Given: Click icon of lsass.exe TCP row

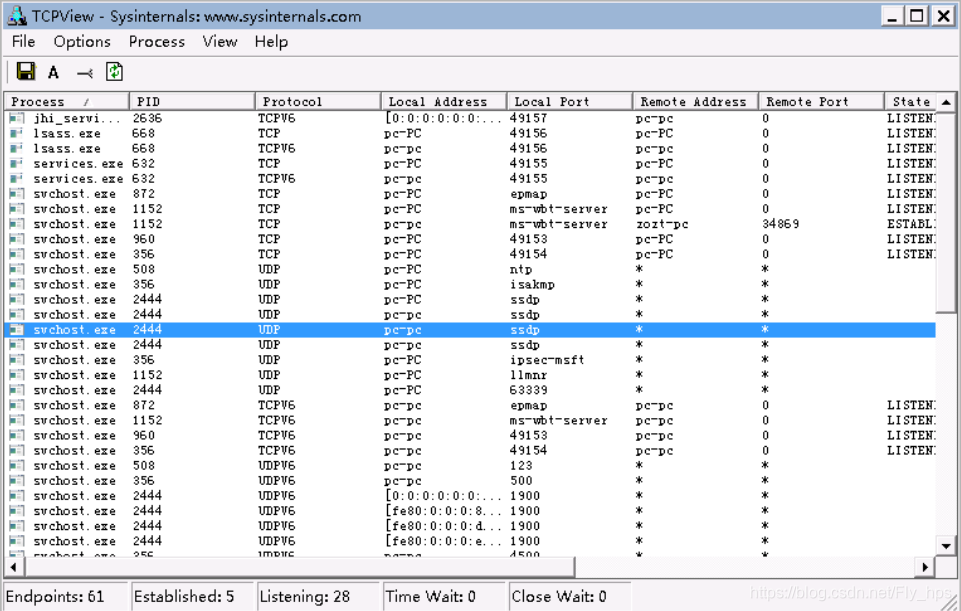Looking at the screenshot, I should [x=17, y=134].
